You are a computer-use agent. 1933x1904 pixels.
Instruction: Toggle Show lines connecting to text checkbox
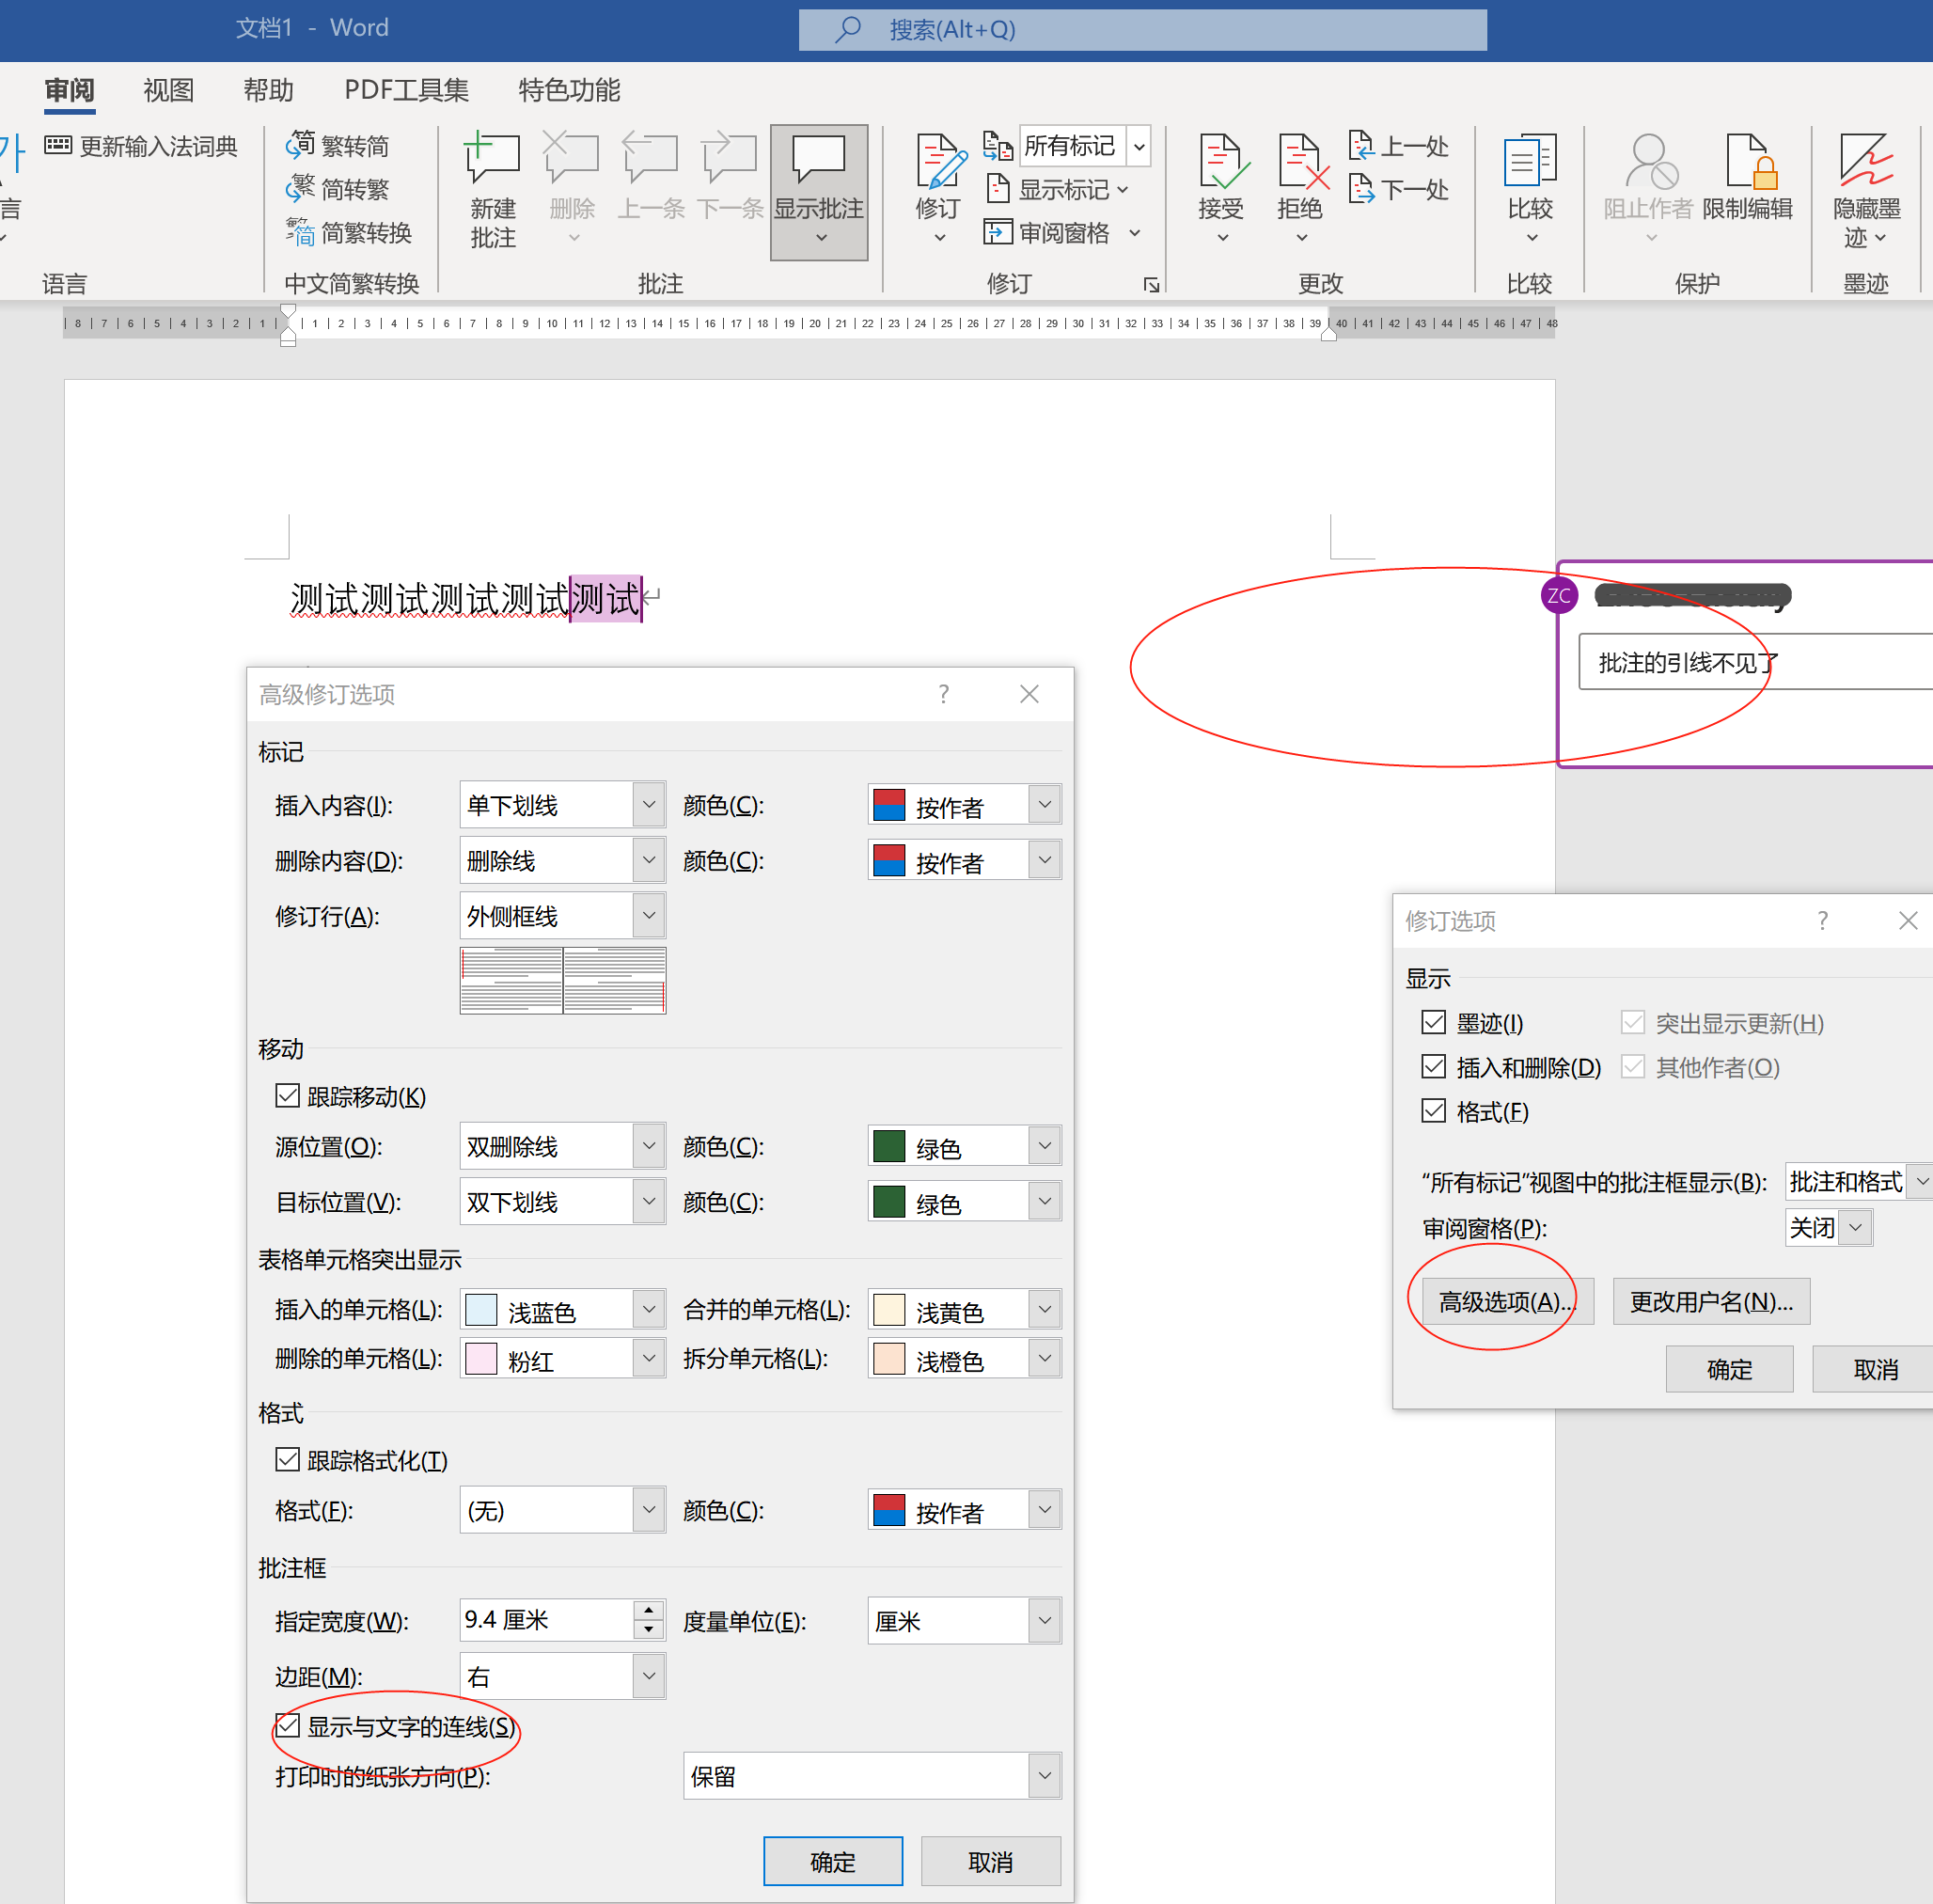288,1726
